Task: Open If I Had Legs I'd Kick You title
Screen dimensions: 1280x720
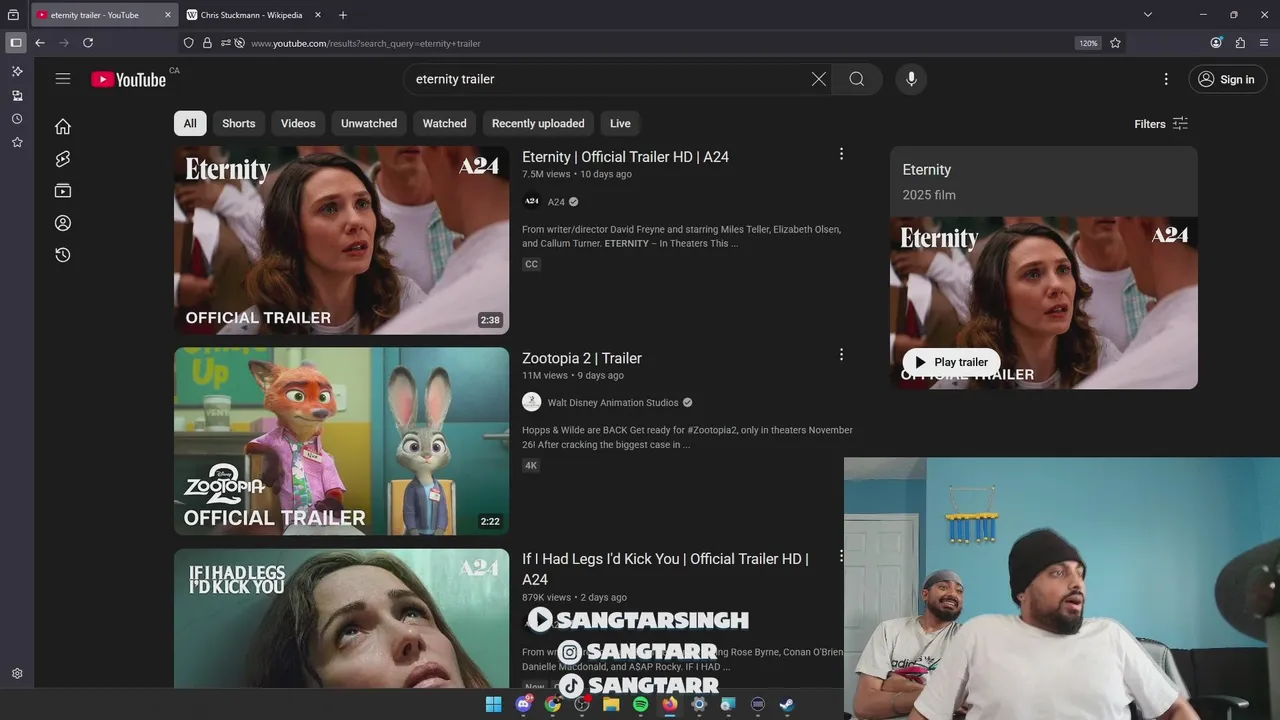Action: pos(665,569)
